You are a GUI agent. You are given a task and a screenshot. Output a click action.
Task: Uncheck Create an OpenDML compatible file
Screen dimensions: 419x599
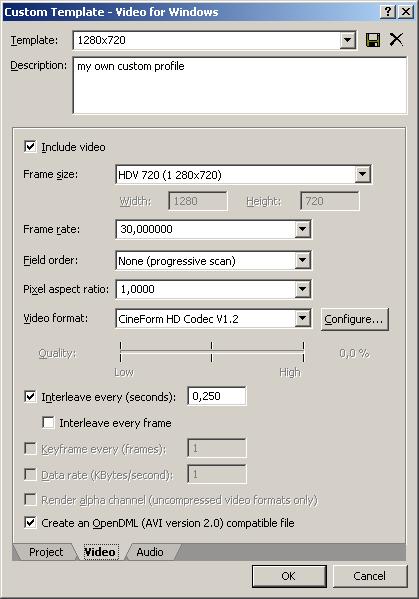[30, 522]
